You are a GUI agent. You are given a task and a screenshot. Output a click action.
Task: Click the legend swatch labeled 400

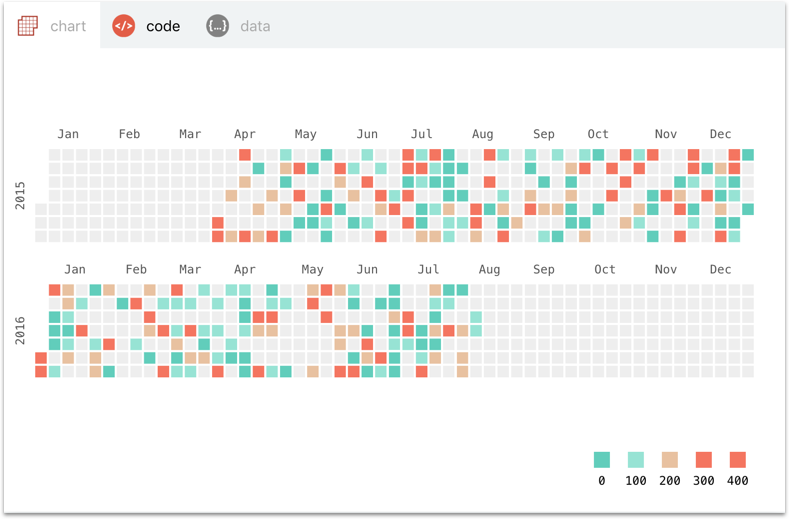738,460
